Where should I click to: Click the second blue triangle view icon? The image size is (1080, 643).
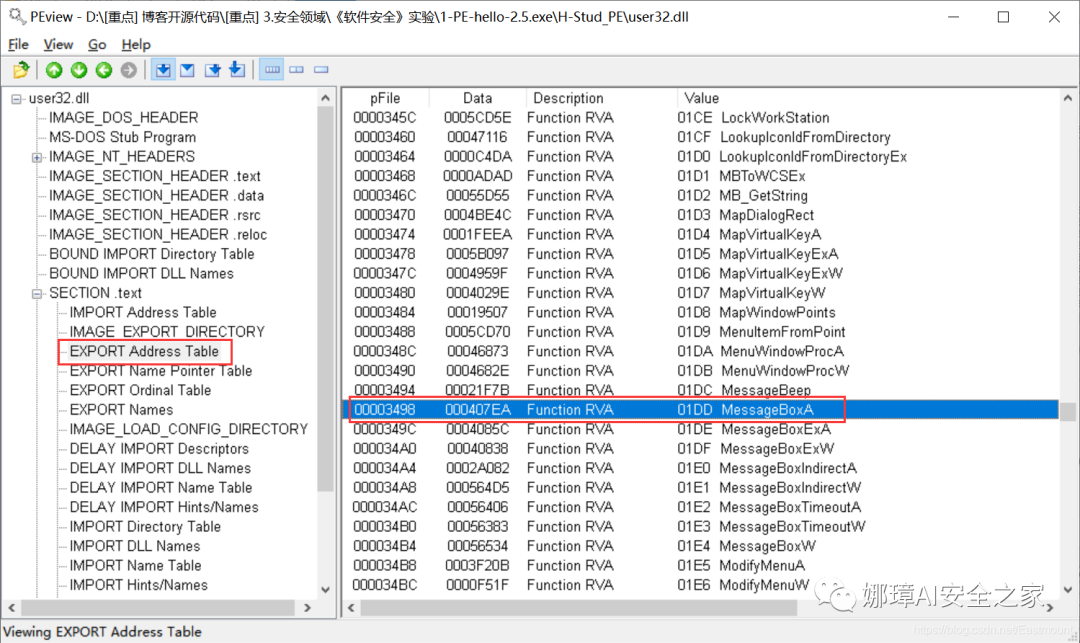pos(187,70)
